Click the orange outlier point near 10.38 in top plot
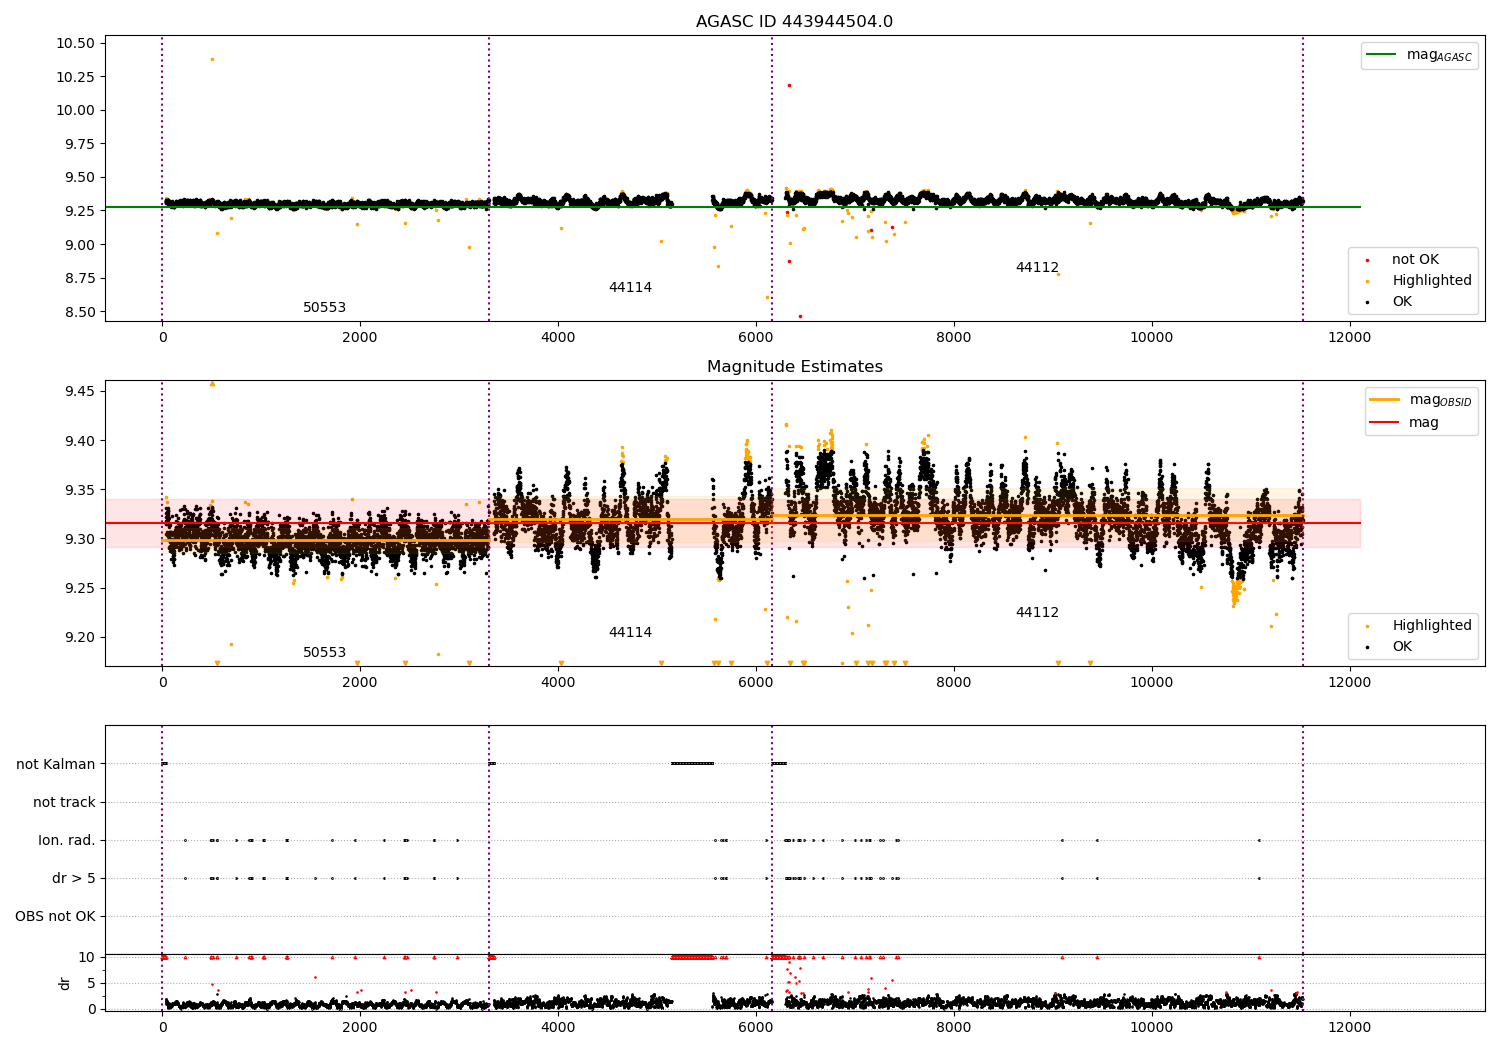1500x1050 pixels. tap(212, 59)
